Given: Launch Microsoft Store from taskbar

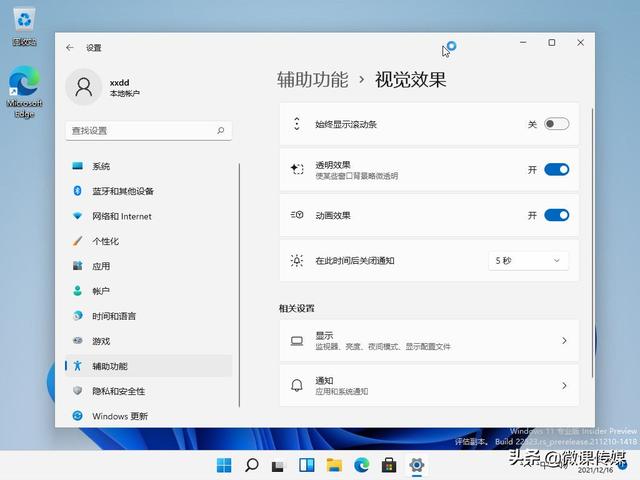Looking at the screenshot, I should [389, 465].
